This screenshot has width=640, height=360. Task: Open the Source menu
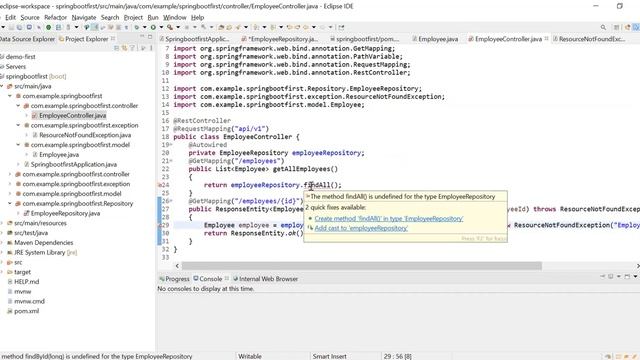click(x=30, y=18)
